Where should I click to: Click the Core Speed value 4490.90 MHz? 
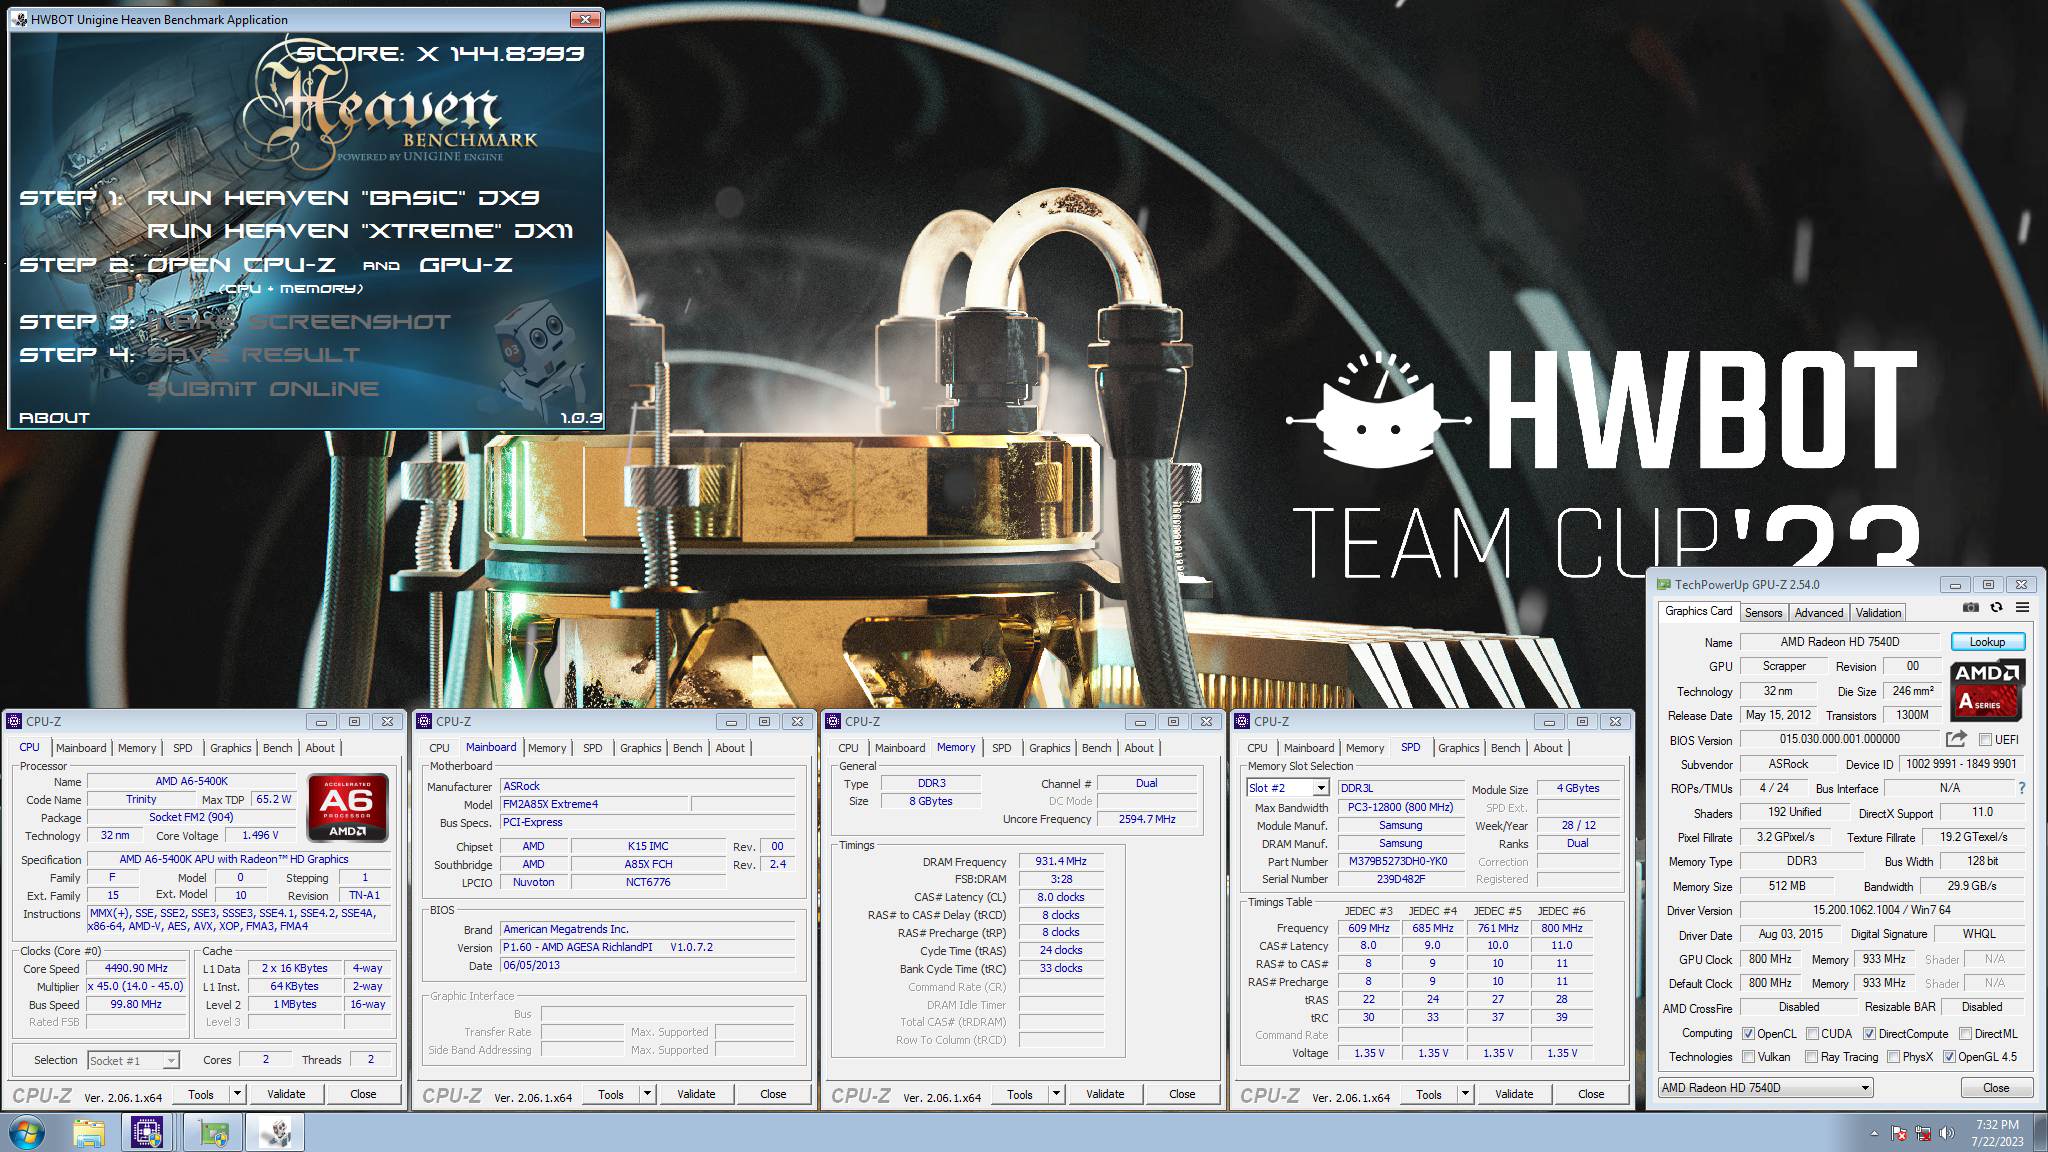[x=136, y=968]
